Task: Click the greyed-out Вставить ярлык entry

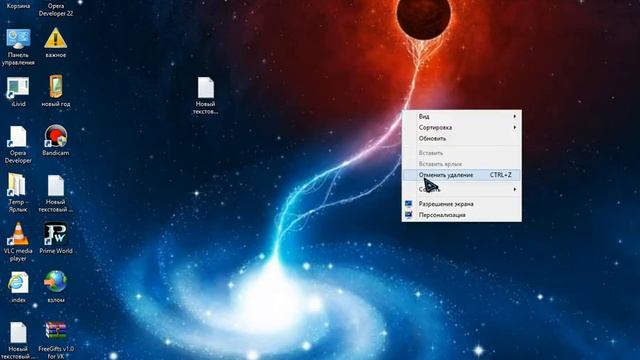Action: coord(462,164)
